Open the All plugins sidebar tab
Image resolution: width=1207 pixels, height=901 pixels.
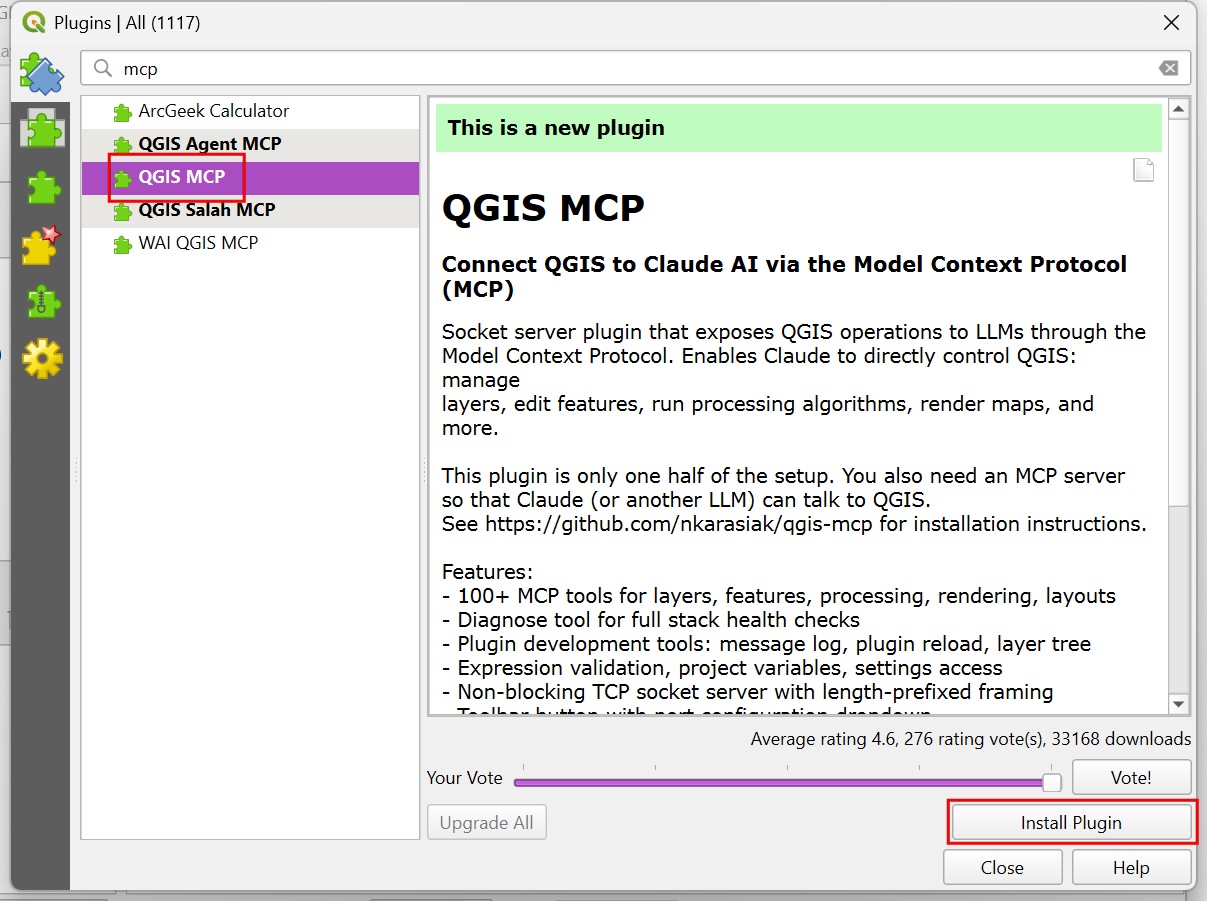click(41, 73)
